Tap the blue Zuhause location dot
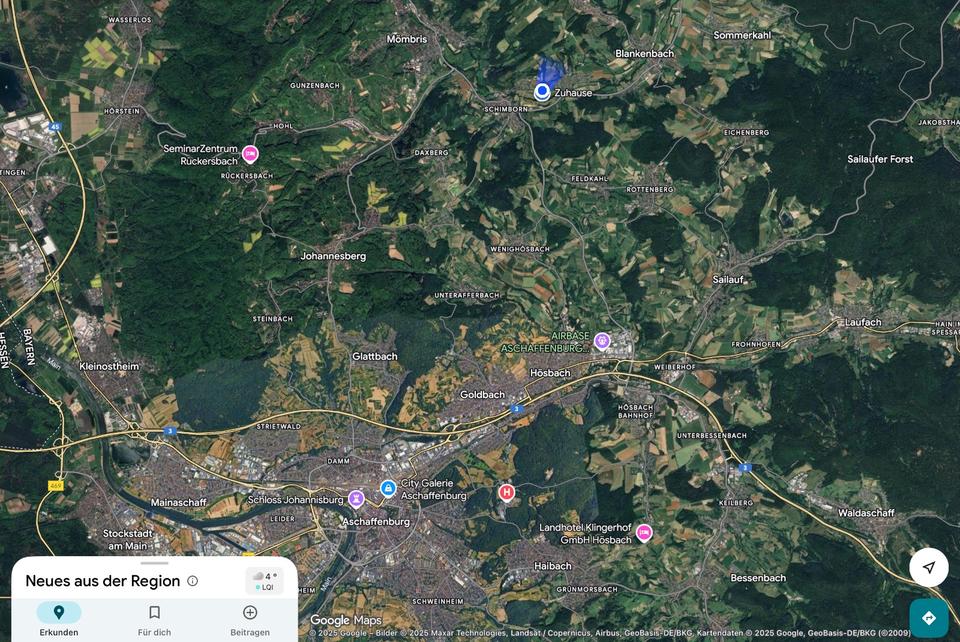Image resolution: width=960 pixels, height=642 pixels. pyautogui.click(x=542, y=92)
